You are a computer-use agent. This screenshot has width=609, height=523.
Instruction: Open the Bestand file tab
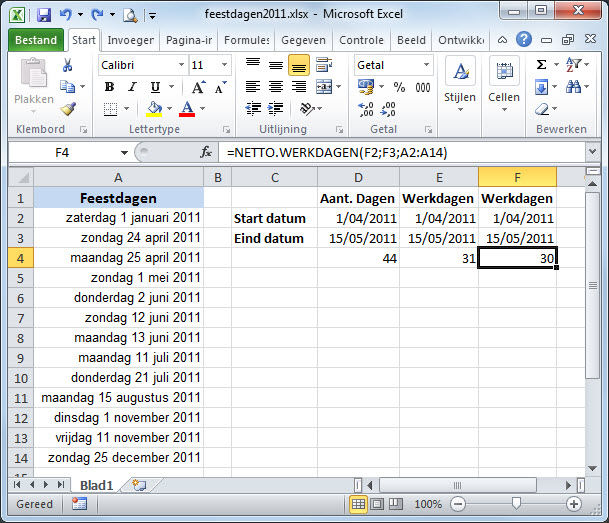(x=36, y=40)
